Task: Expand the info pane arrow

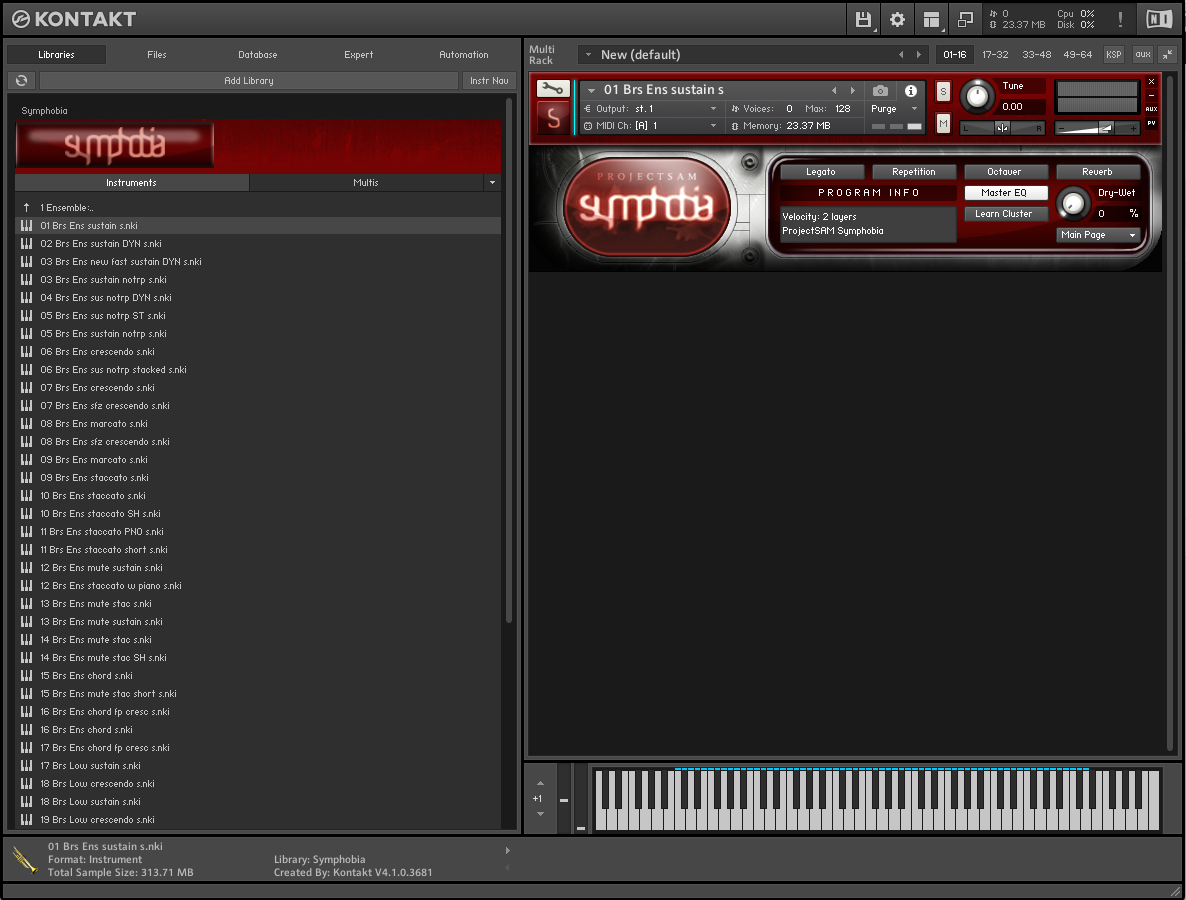Action: pyautogui.click(x=508, y=851)
